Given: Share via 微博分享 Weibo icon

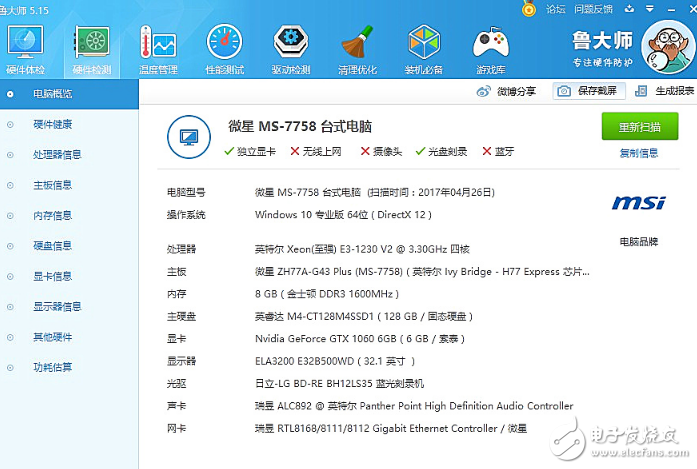Looking at the screenshot, I should [x=506, y=91].
